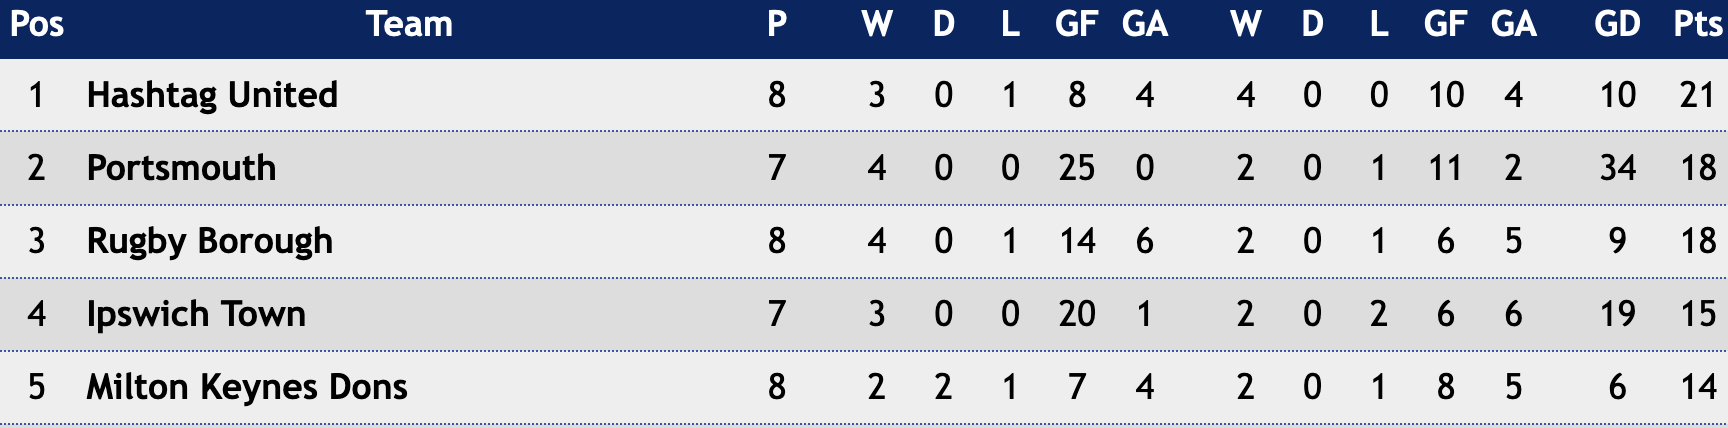This screenshot has height=428, width=1728.
Task: Sort by the Pts column header
Action: [1698, 24]
